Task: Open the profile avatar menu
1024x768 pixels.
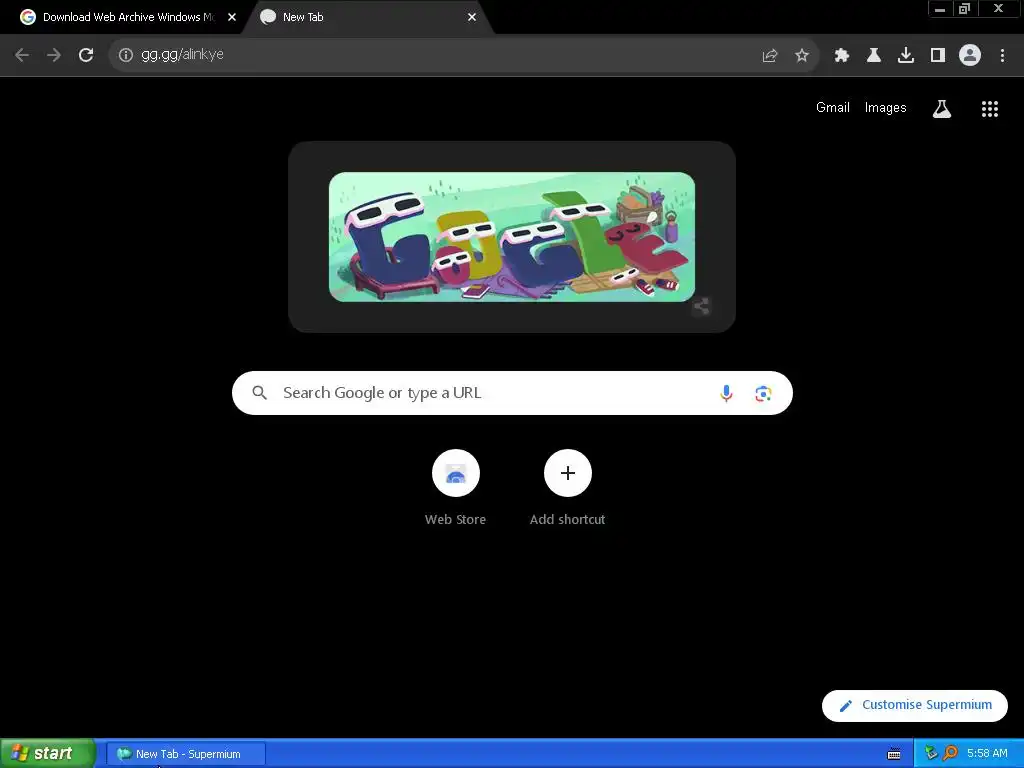Action: 970,56
